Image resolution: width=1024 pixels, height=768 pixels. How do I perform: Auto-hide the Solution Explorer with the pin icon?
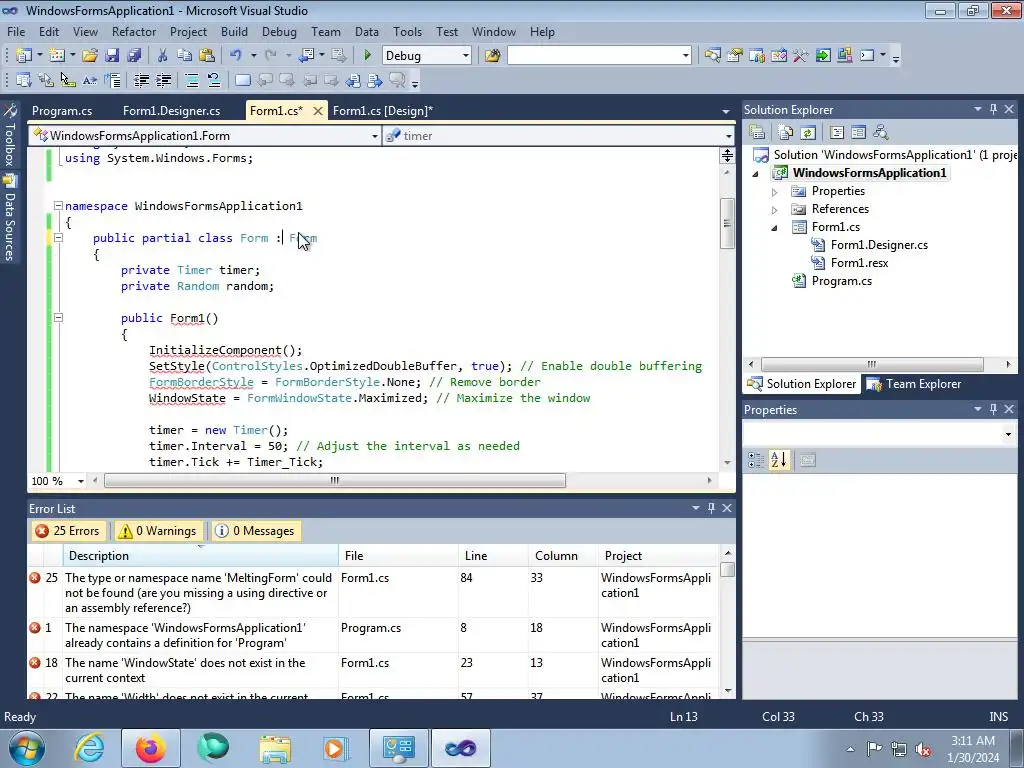993,109
